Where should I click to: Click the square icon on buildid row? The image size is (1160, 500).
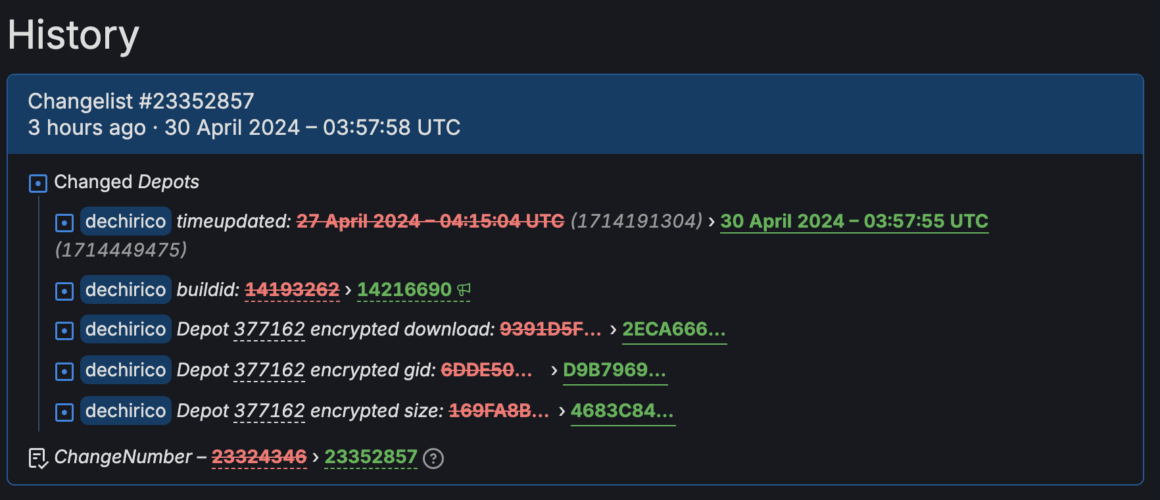coord(64,291)
